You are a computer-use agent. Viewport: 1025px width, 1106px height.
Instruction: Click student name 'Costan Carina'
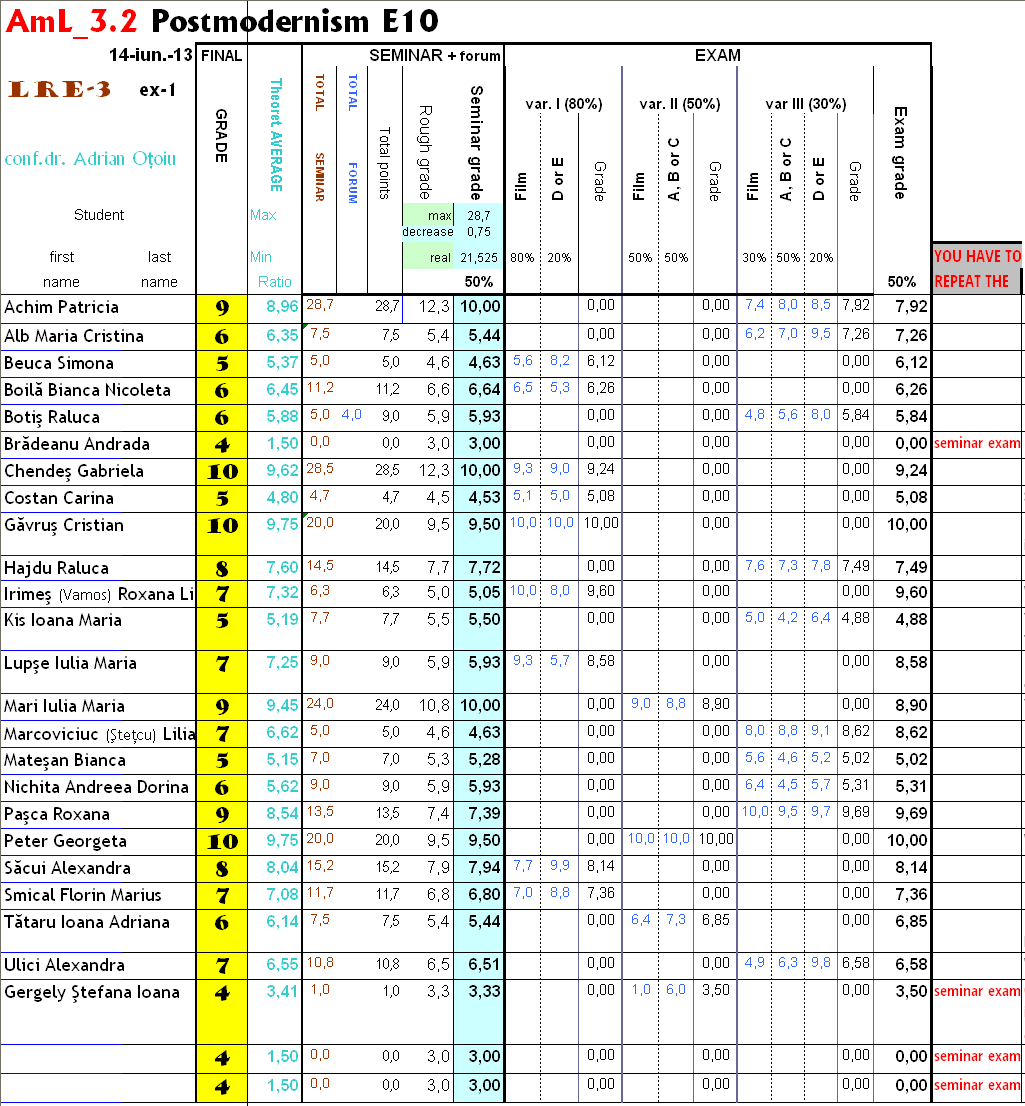[x=59, y=498]
